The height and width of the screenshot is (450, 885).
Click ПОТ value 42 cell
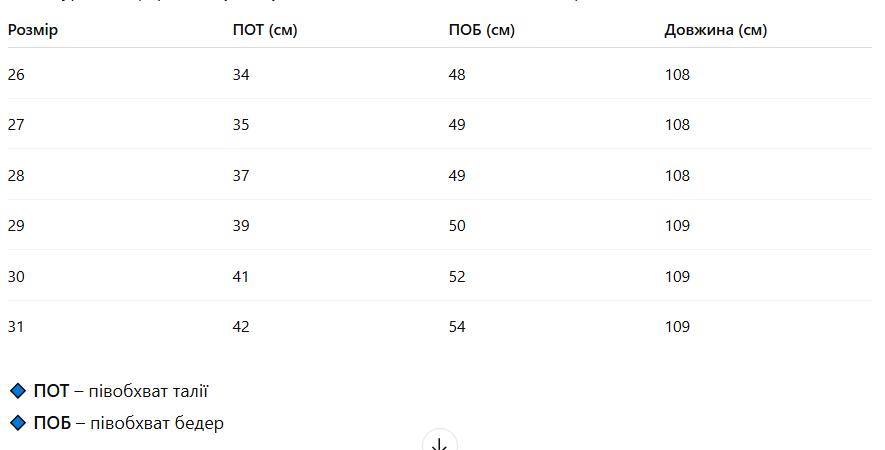coord(241,327)
